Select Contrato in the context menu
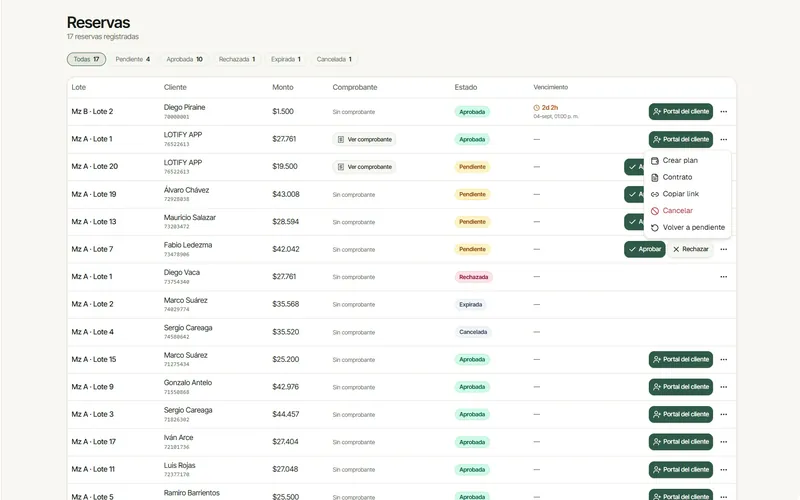Screen dimensions: 800x500 pyautogui.click(x=688, y=178)
